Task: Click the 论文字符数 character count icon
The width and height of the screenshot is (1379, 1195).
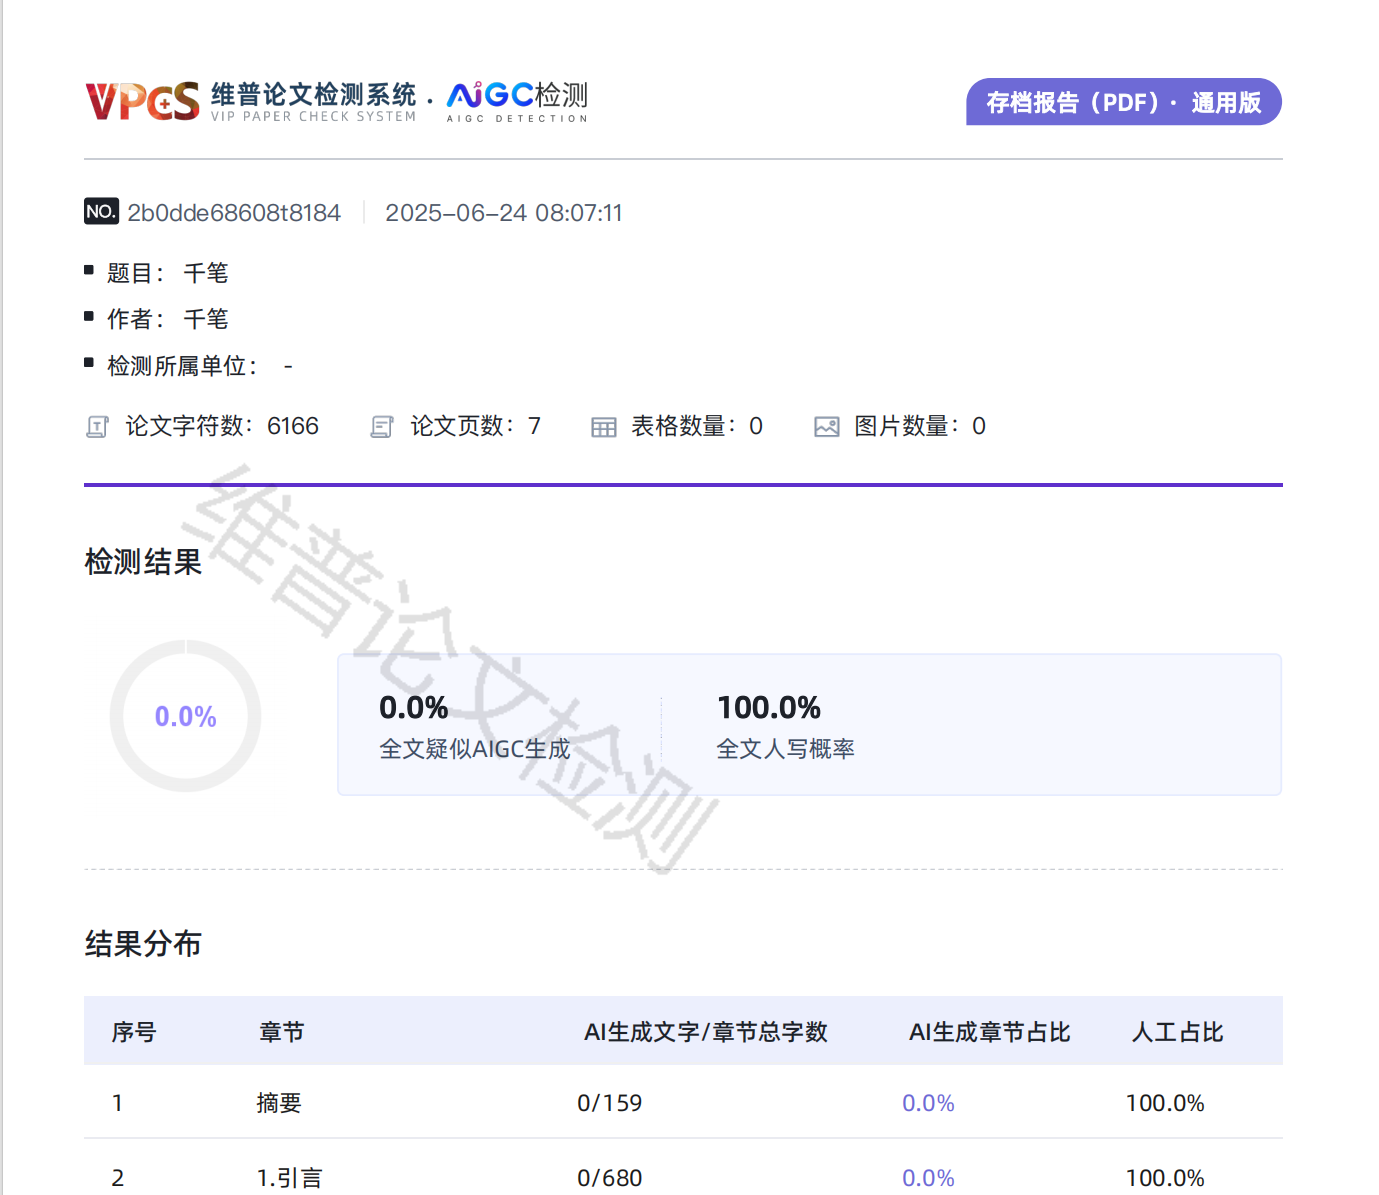Action: pyautogui.click(x=97, y=427)
